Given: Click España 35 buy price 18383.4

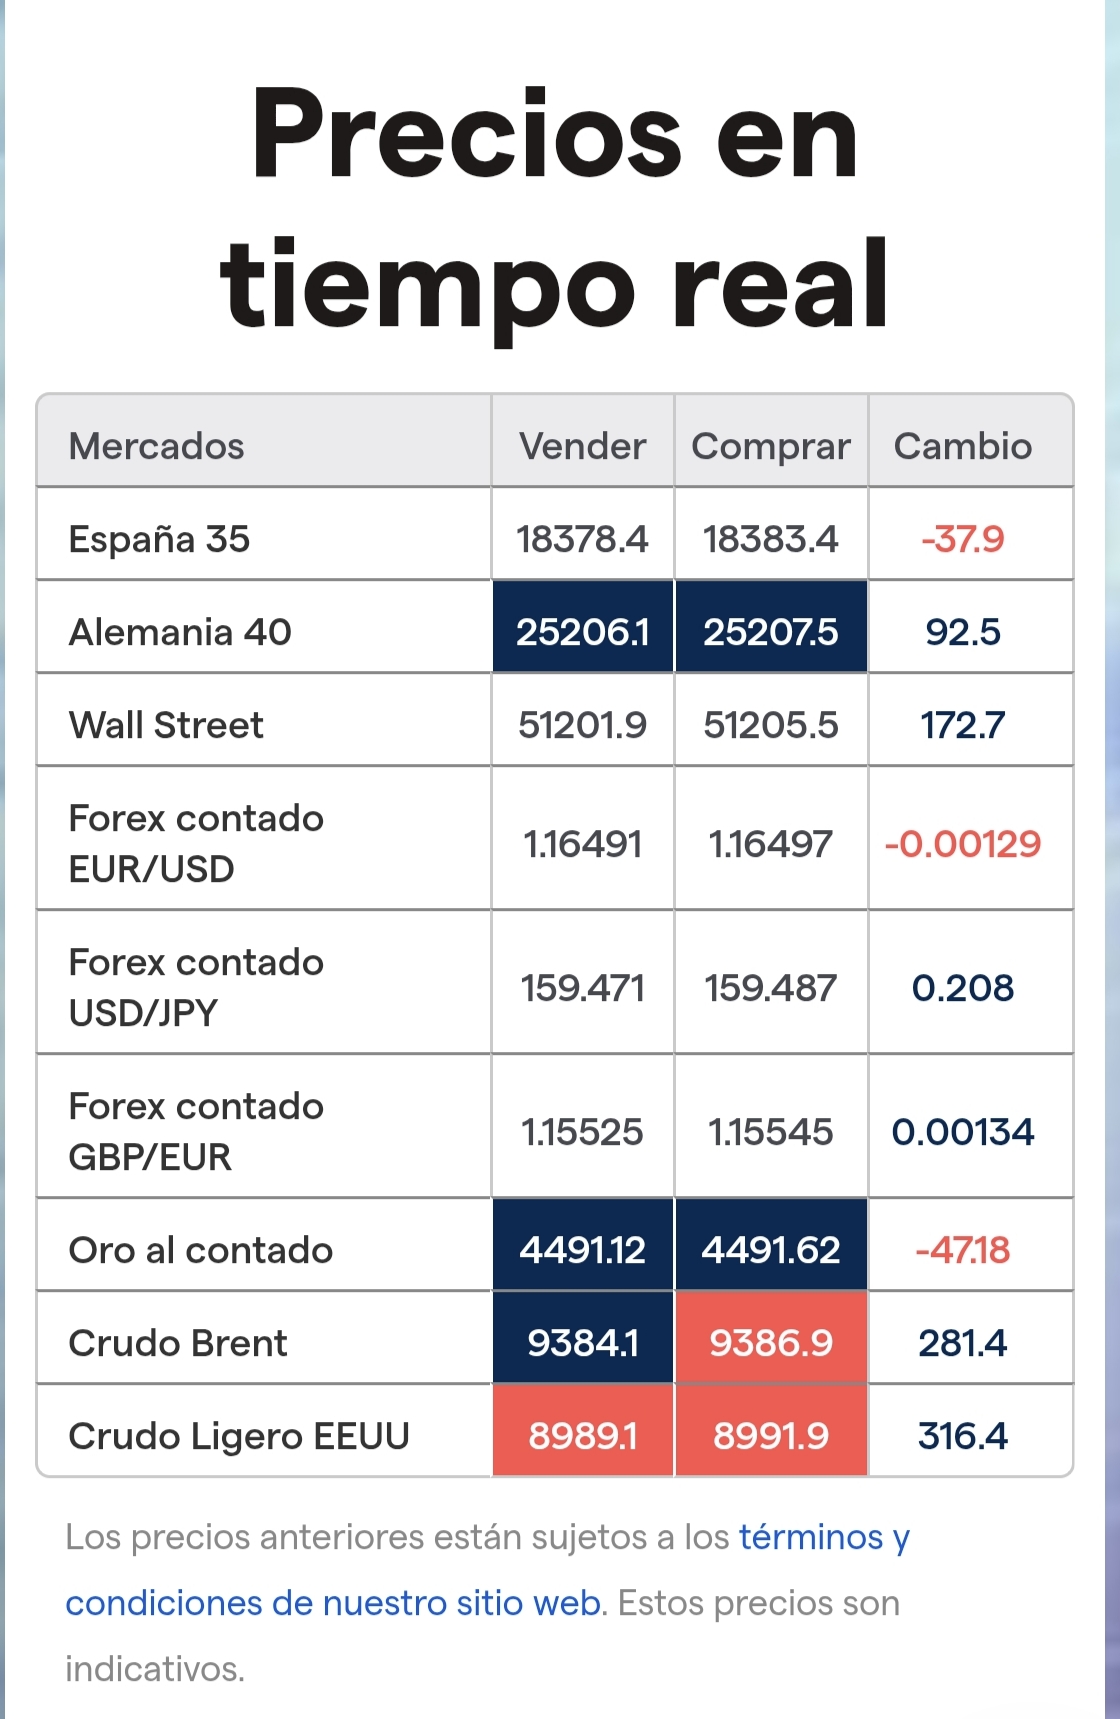Looking at the screenshot, I should [771, 539].
